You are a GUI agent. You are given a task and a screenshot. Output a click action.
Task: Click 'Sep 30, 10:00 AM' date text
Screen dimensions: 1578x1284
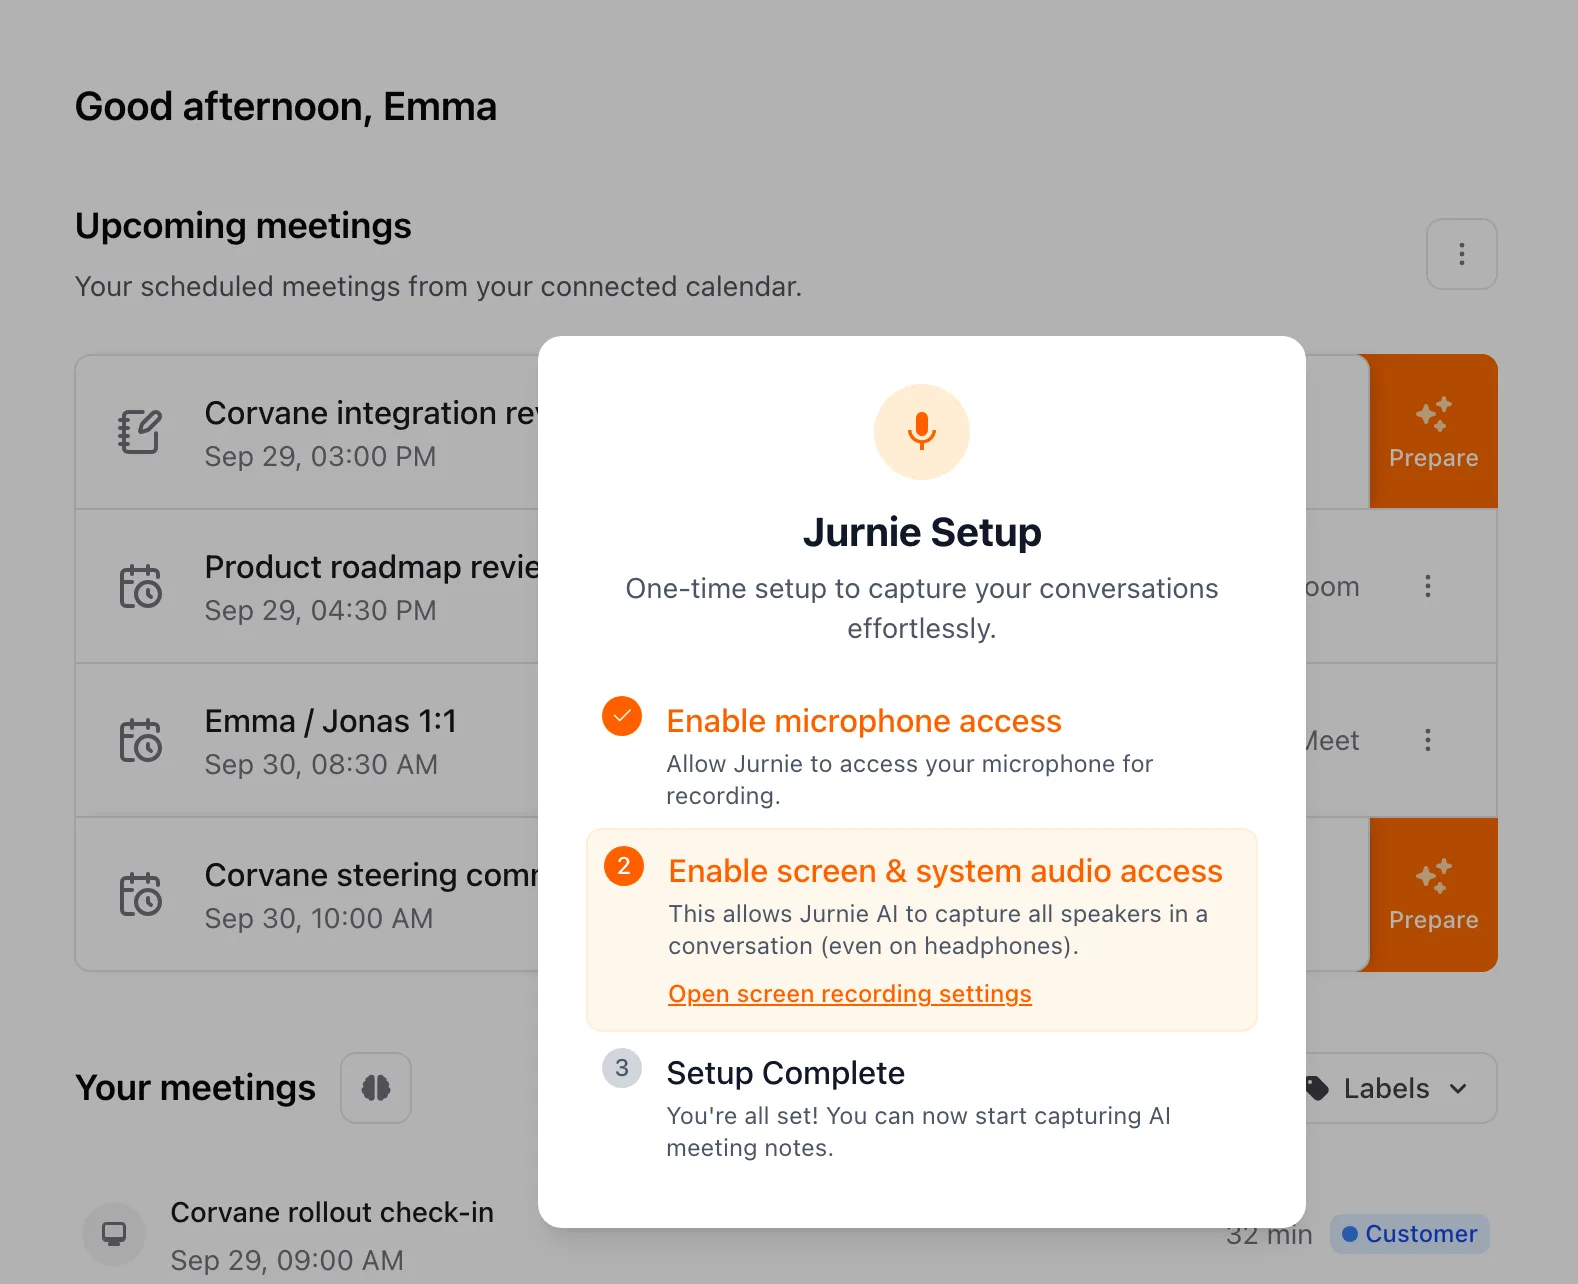tap(318, 919)
